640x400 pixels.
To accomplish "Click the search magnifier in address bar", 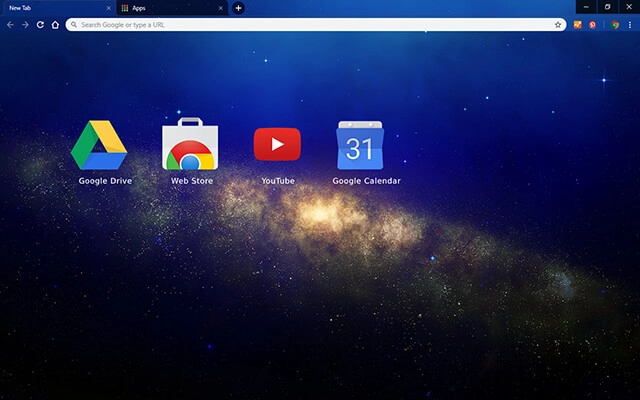I will pos(73,25).
